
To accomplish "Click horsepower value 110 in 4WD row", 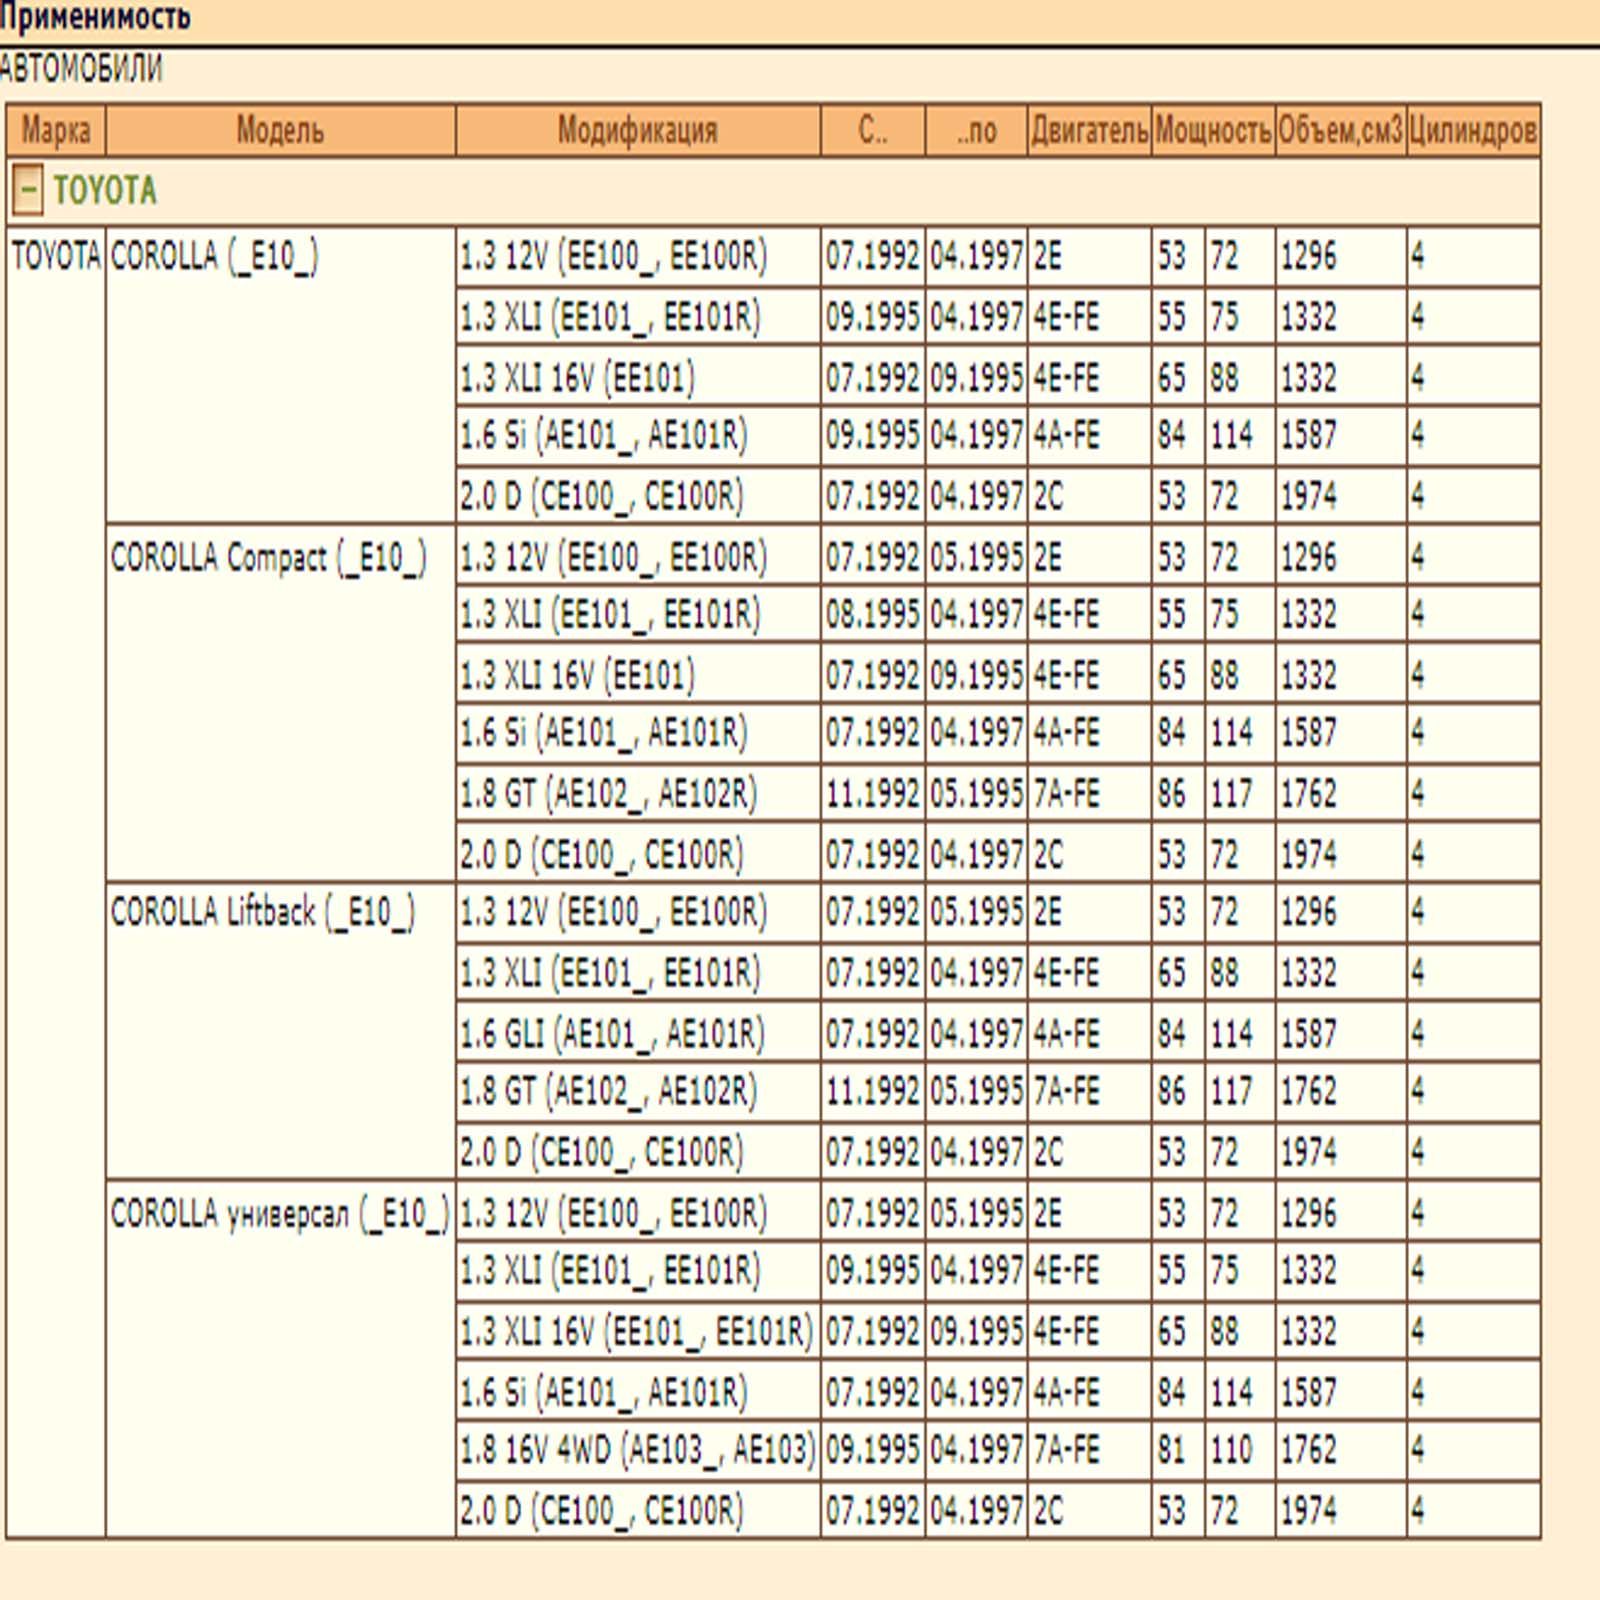I will click(x=1239, y=1449).
